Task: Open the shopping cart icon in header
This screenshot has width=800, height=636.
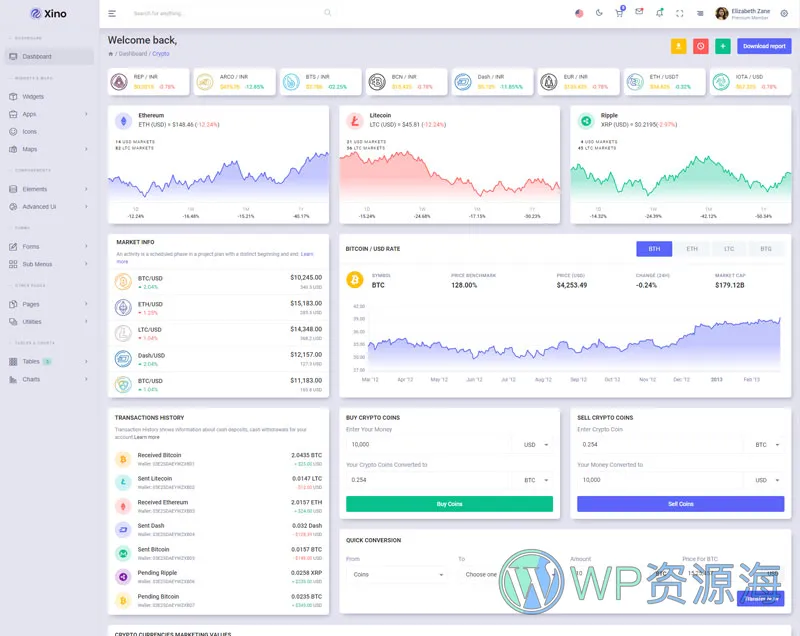Action: point(620,12)
